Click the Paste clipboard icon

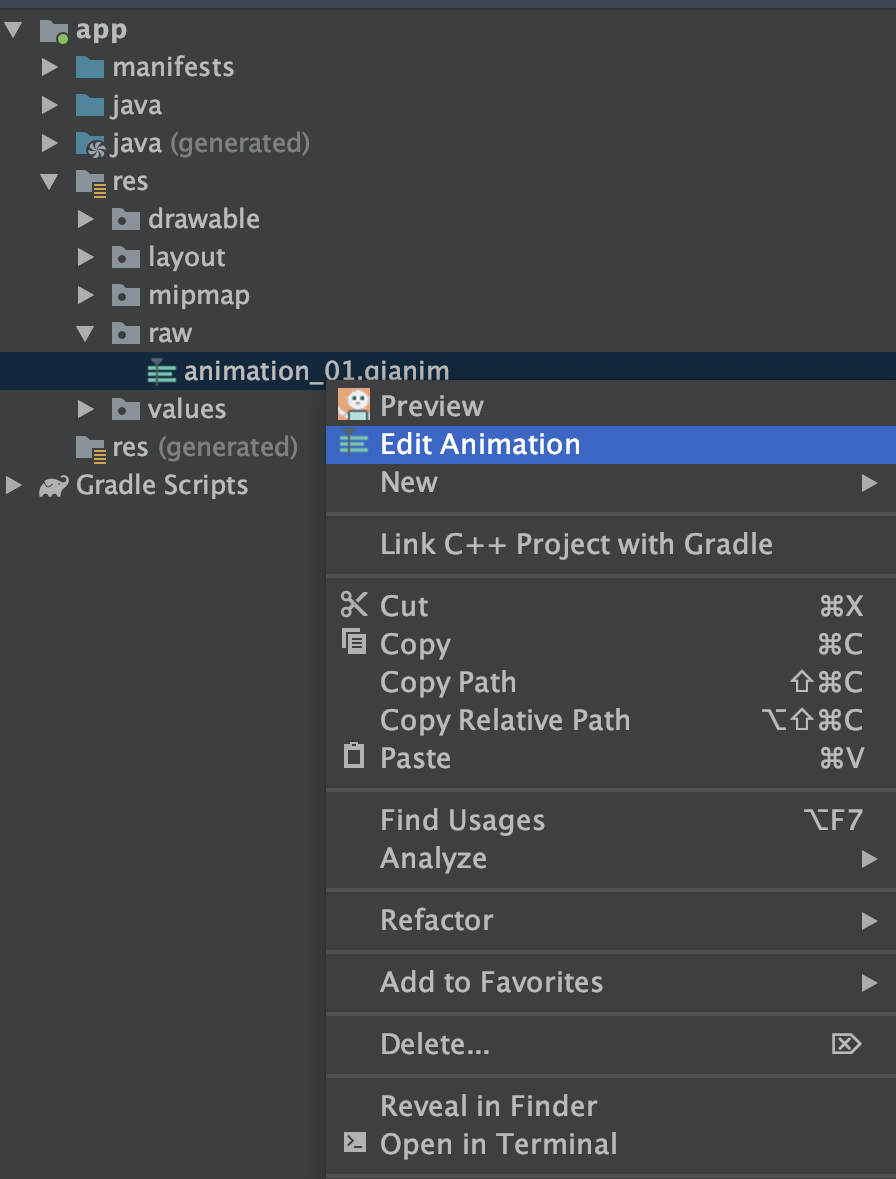tap(354, 756)
